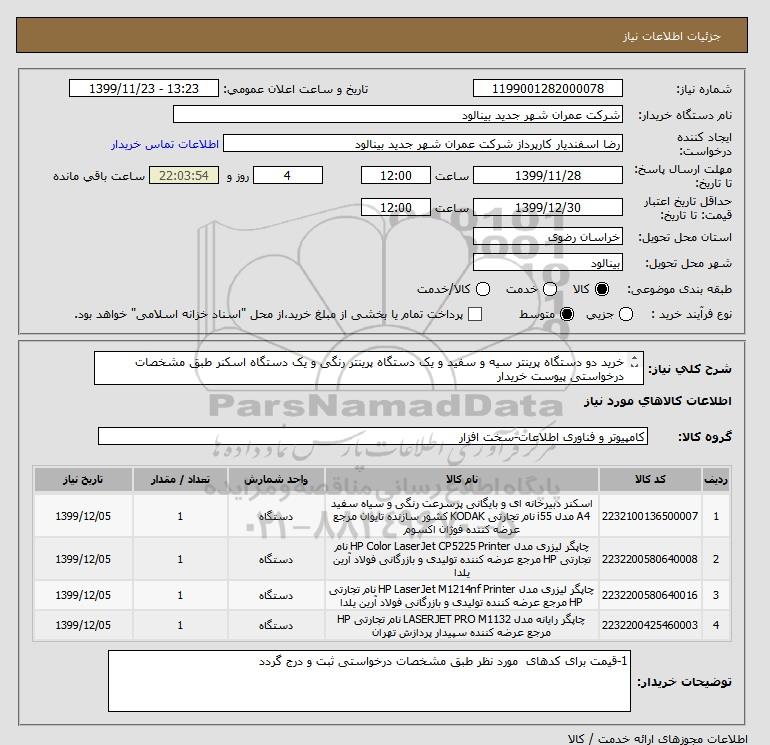Viewport: 770px width, 745px height.
Task: Click product code 2232200580640016
Action: click(x=650, y=595)
